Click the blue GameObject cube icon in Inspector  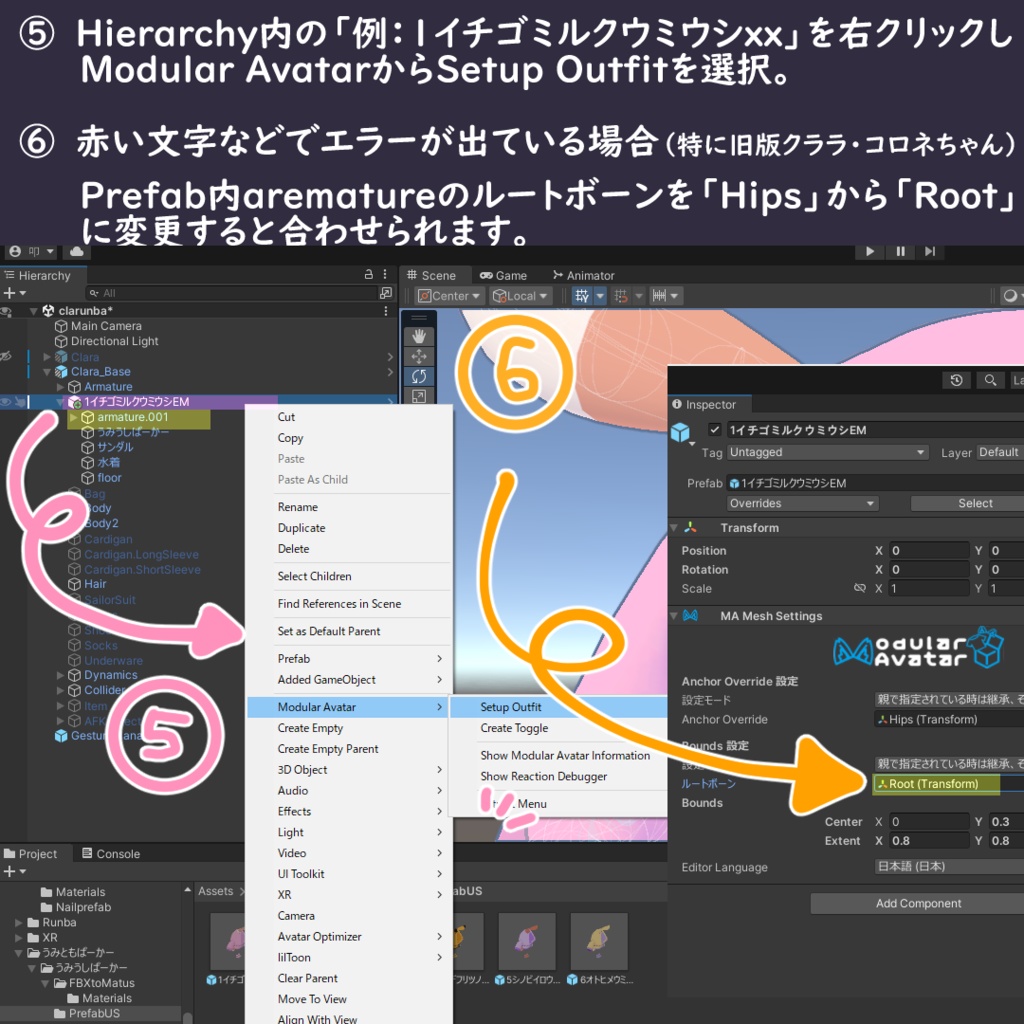point(680,432)
